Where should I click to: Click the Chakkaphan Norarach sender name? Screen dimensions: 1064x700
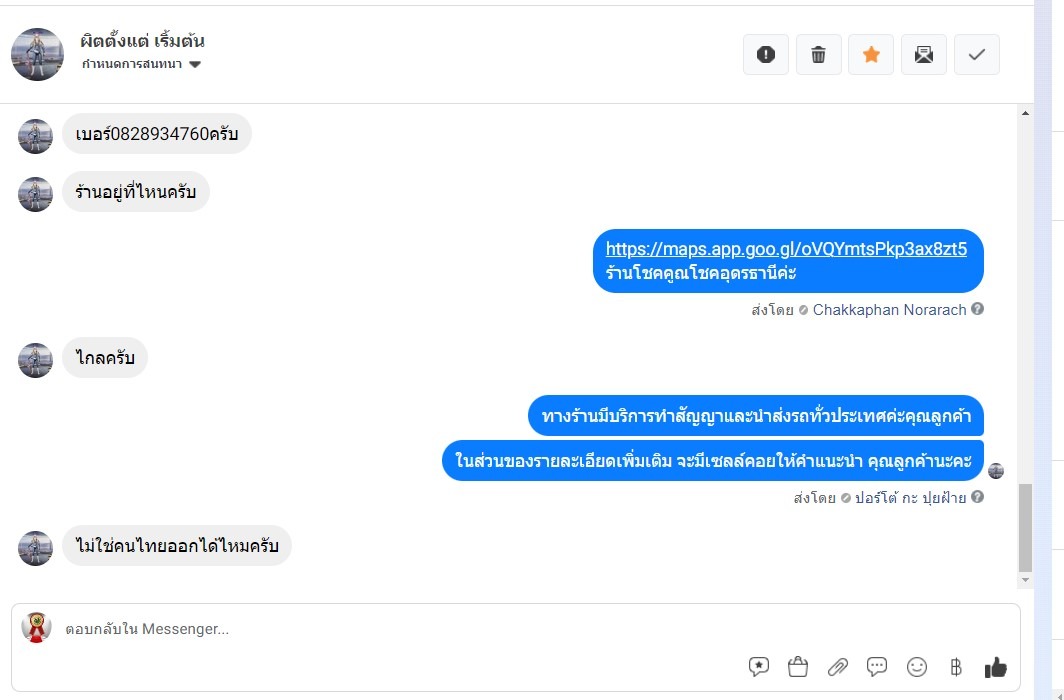(889, 310)
